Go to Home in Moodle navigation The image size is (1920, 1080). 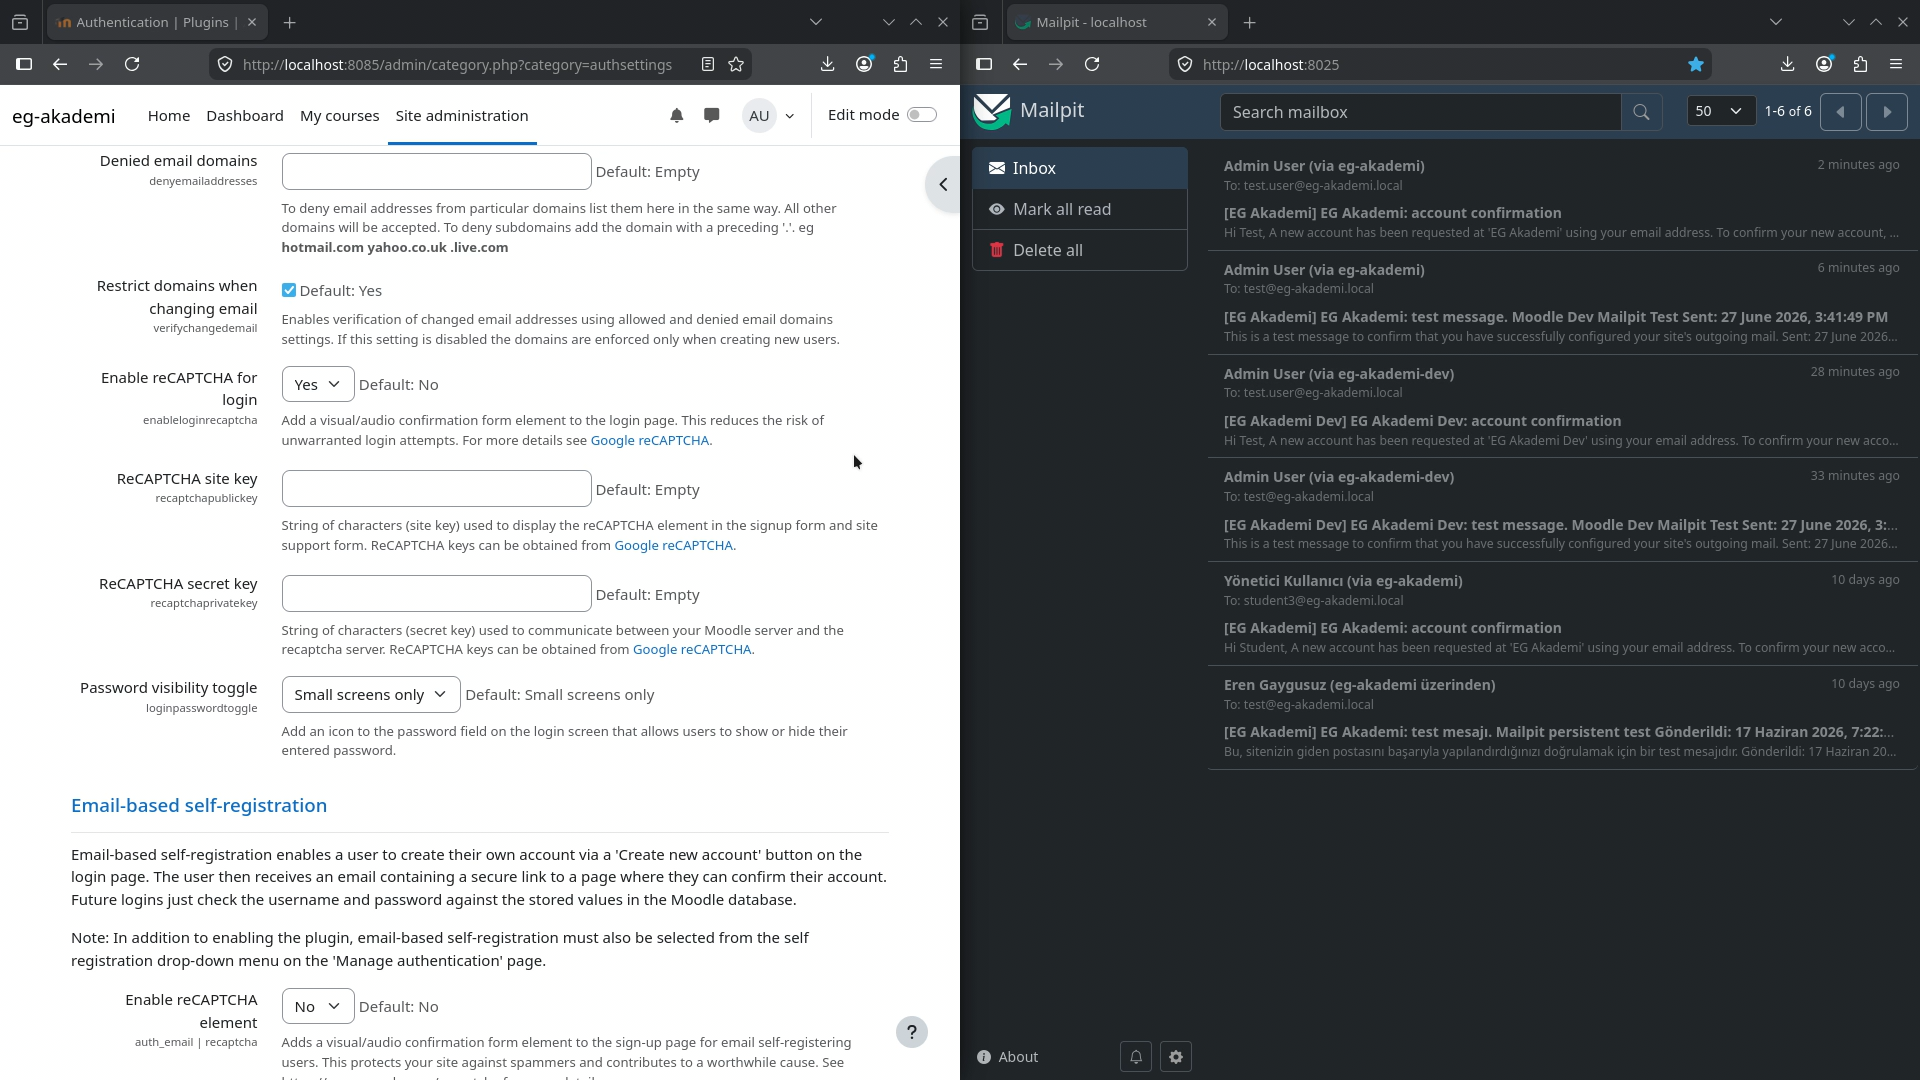[169, 116]
